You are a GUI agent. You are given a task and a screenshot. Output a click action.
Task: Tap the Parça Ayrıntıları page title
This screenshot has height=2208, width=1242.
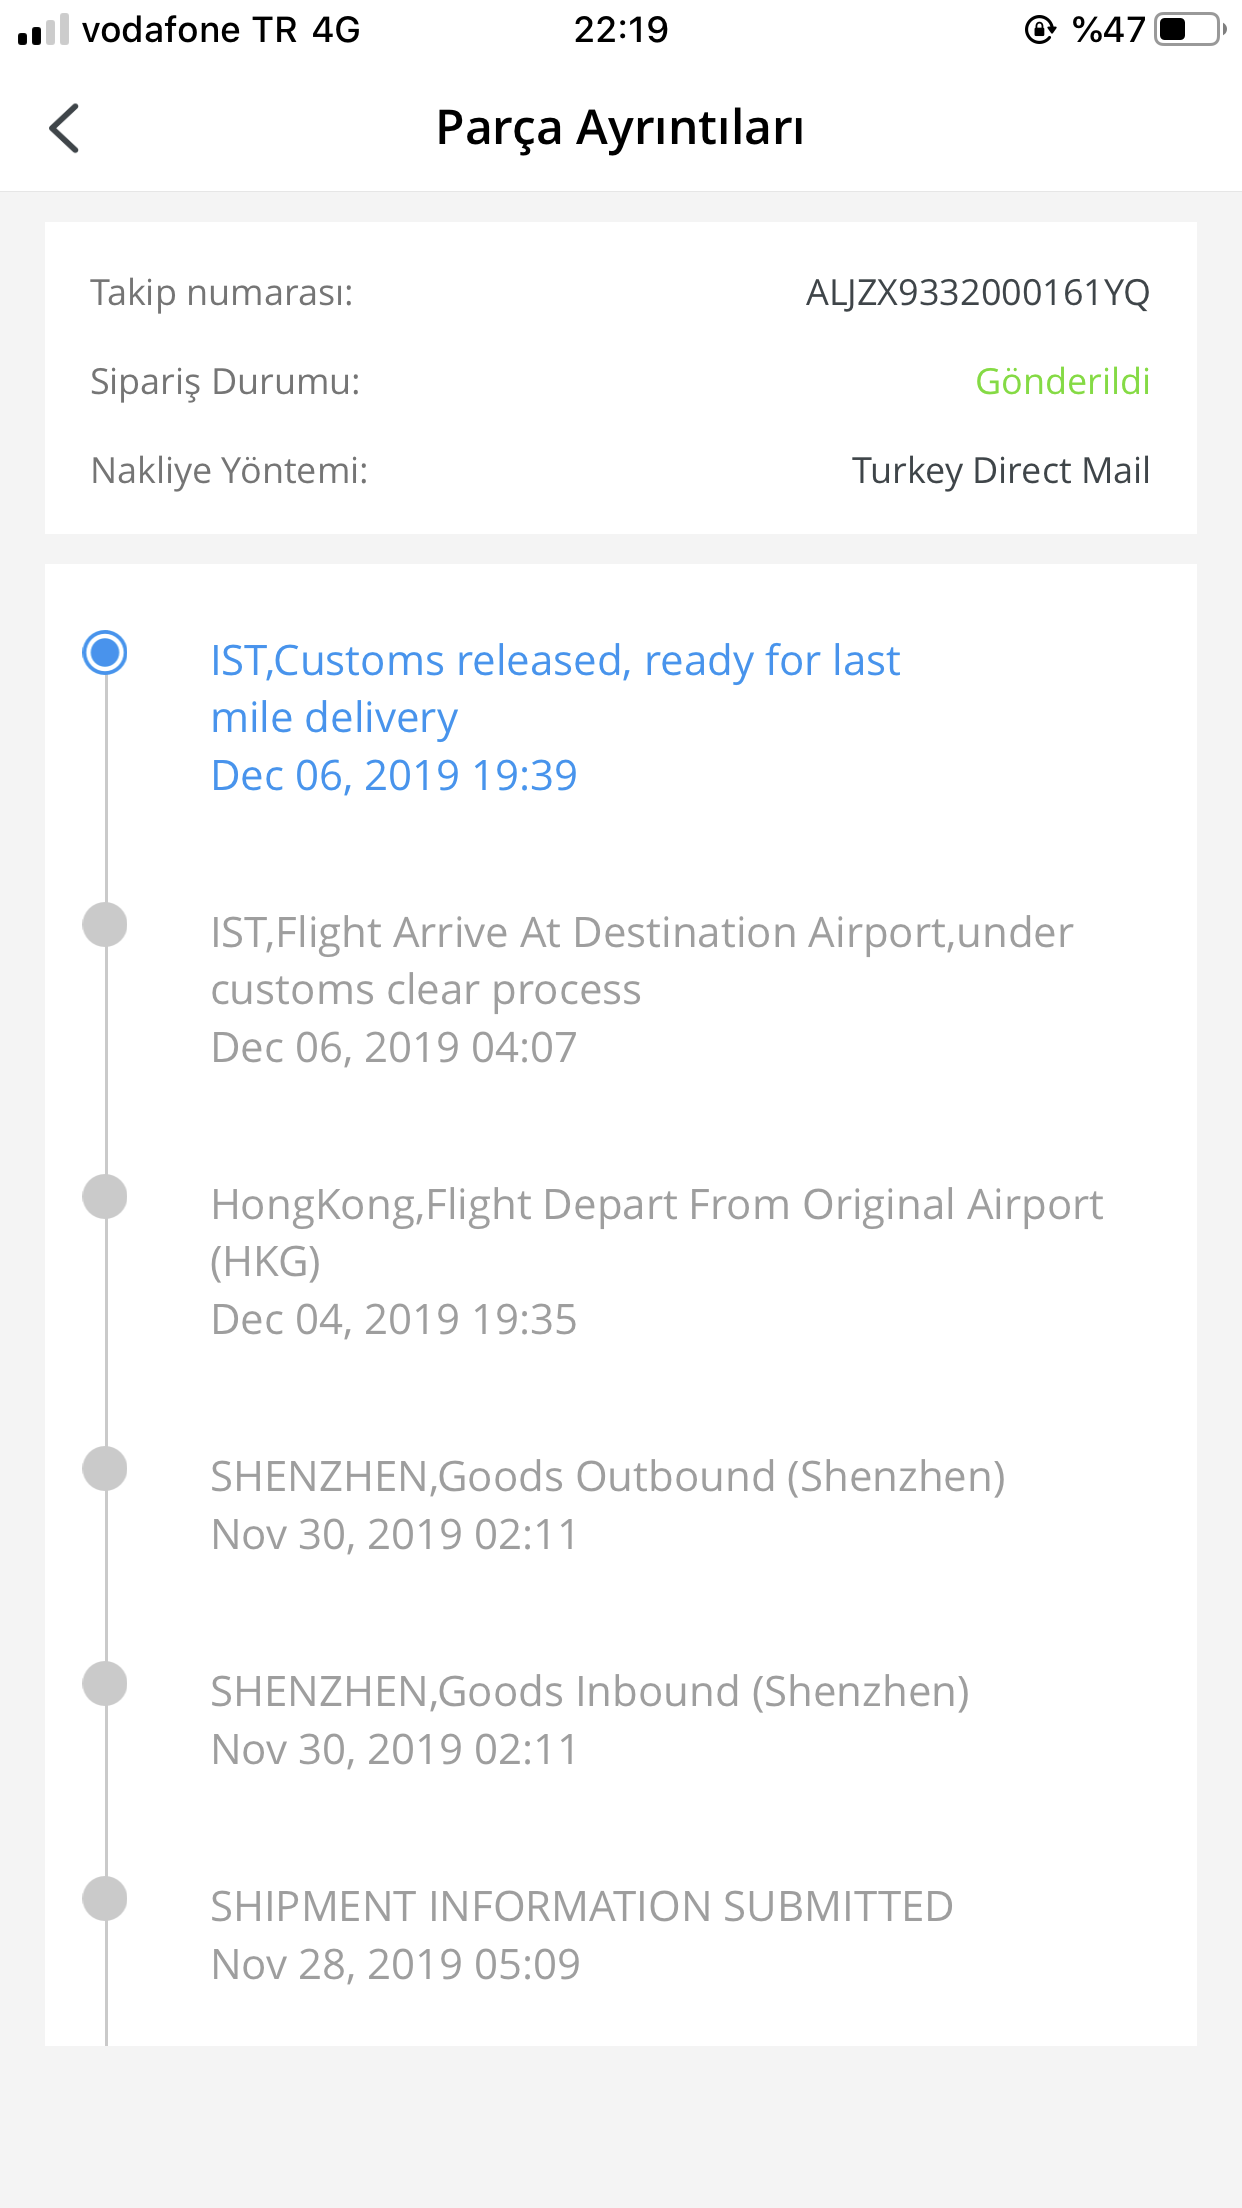tap(620, 128)
